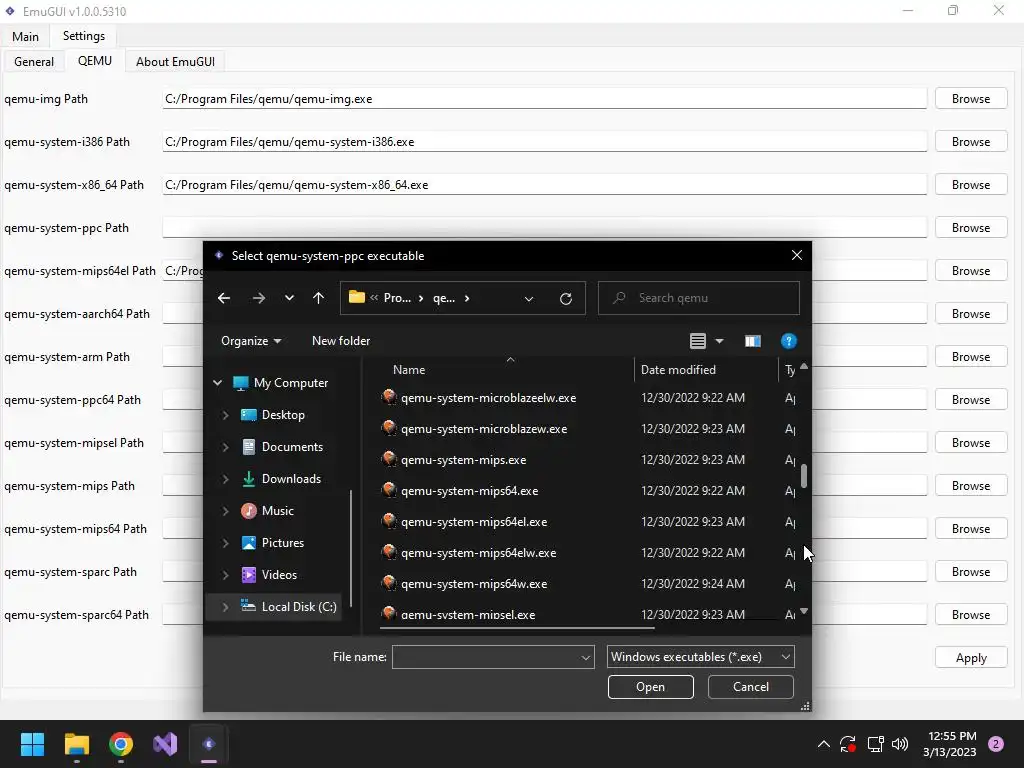Click Open in the file dialog

(650, 687)
